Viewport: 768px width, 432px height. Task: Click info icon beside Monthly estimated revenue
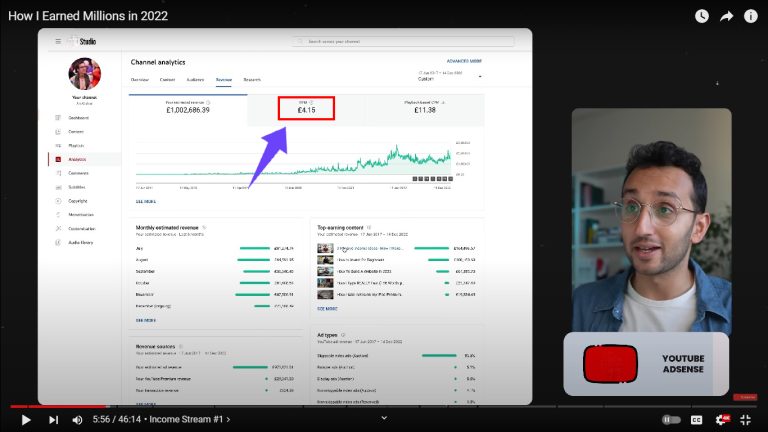204,228
